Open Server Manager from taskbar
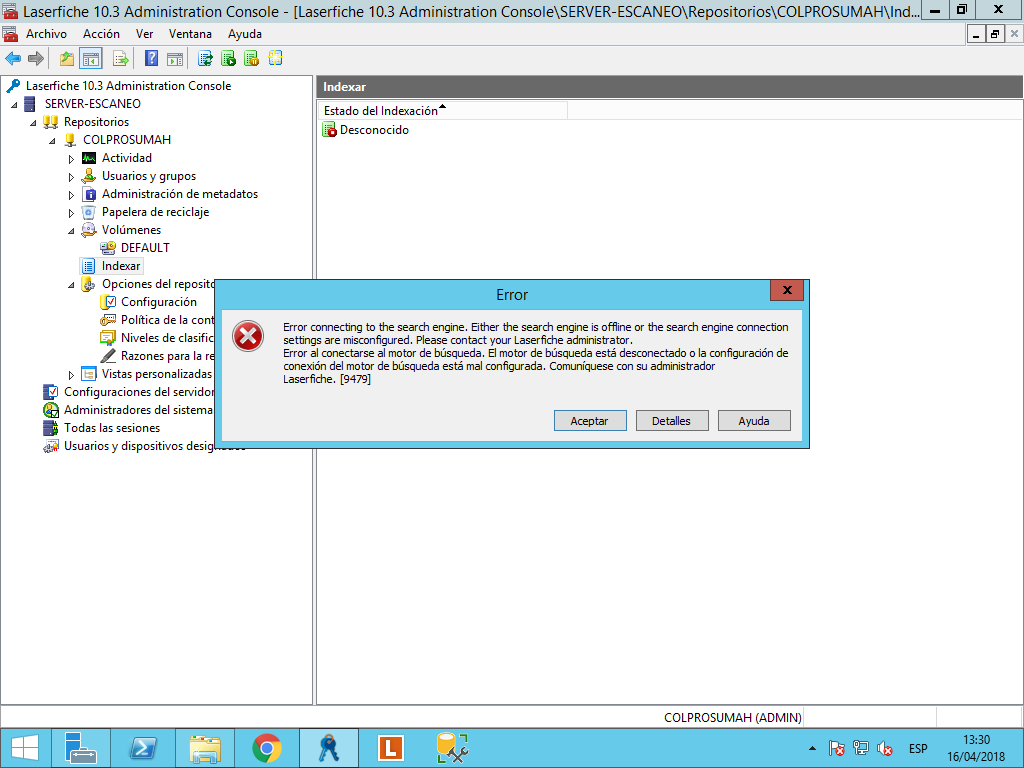Screen dimensions: 1024x768 coord(82,748)
